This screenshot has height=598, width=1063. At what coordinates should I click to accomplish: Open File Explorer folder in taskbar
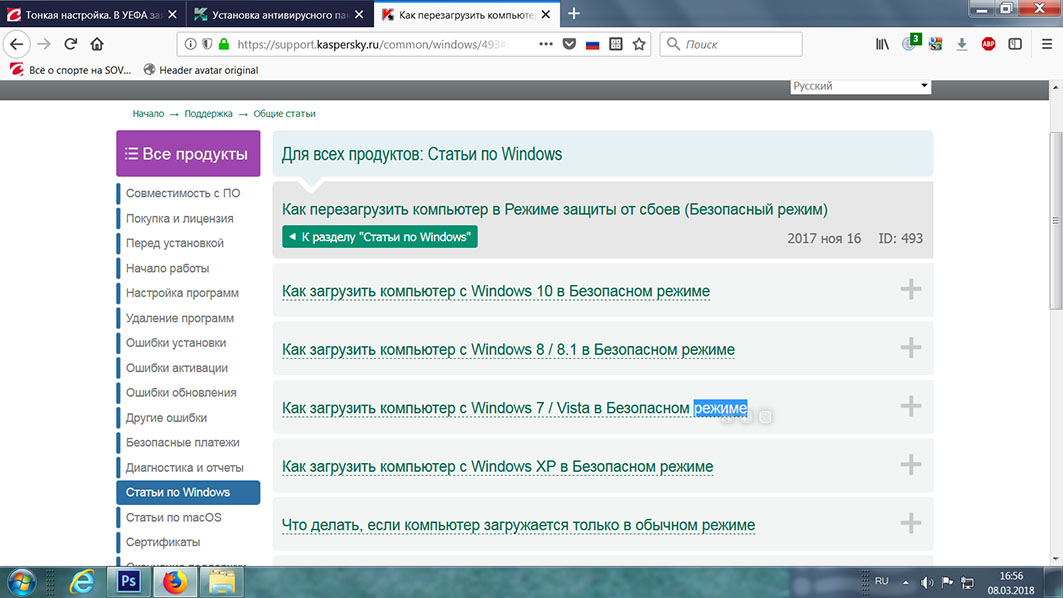222,582
